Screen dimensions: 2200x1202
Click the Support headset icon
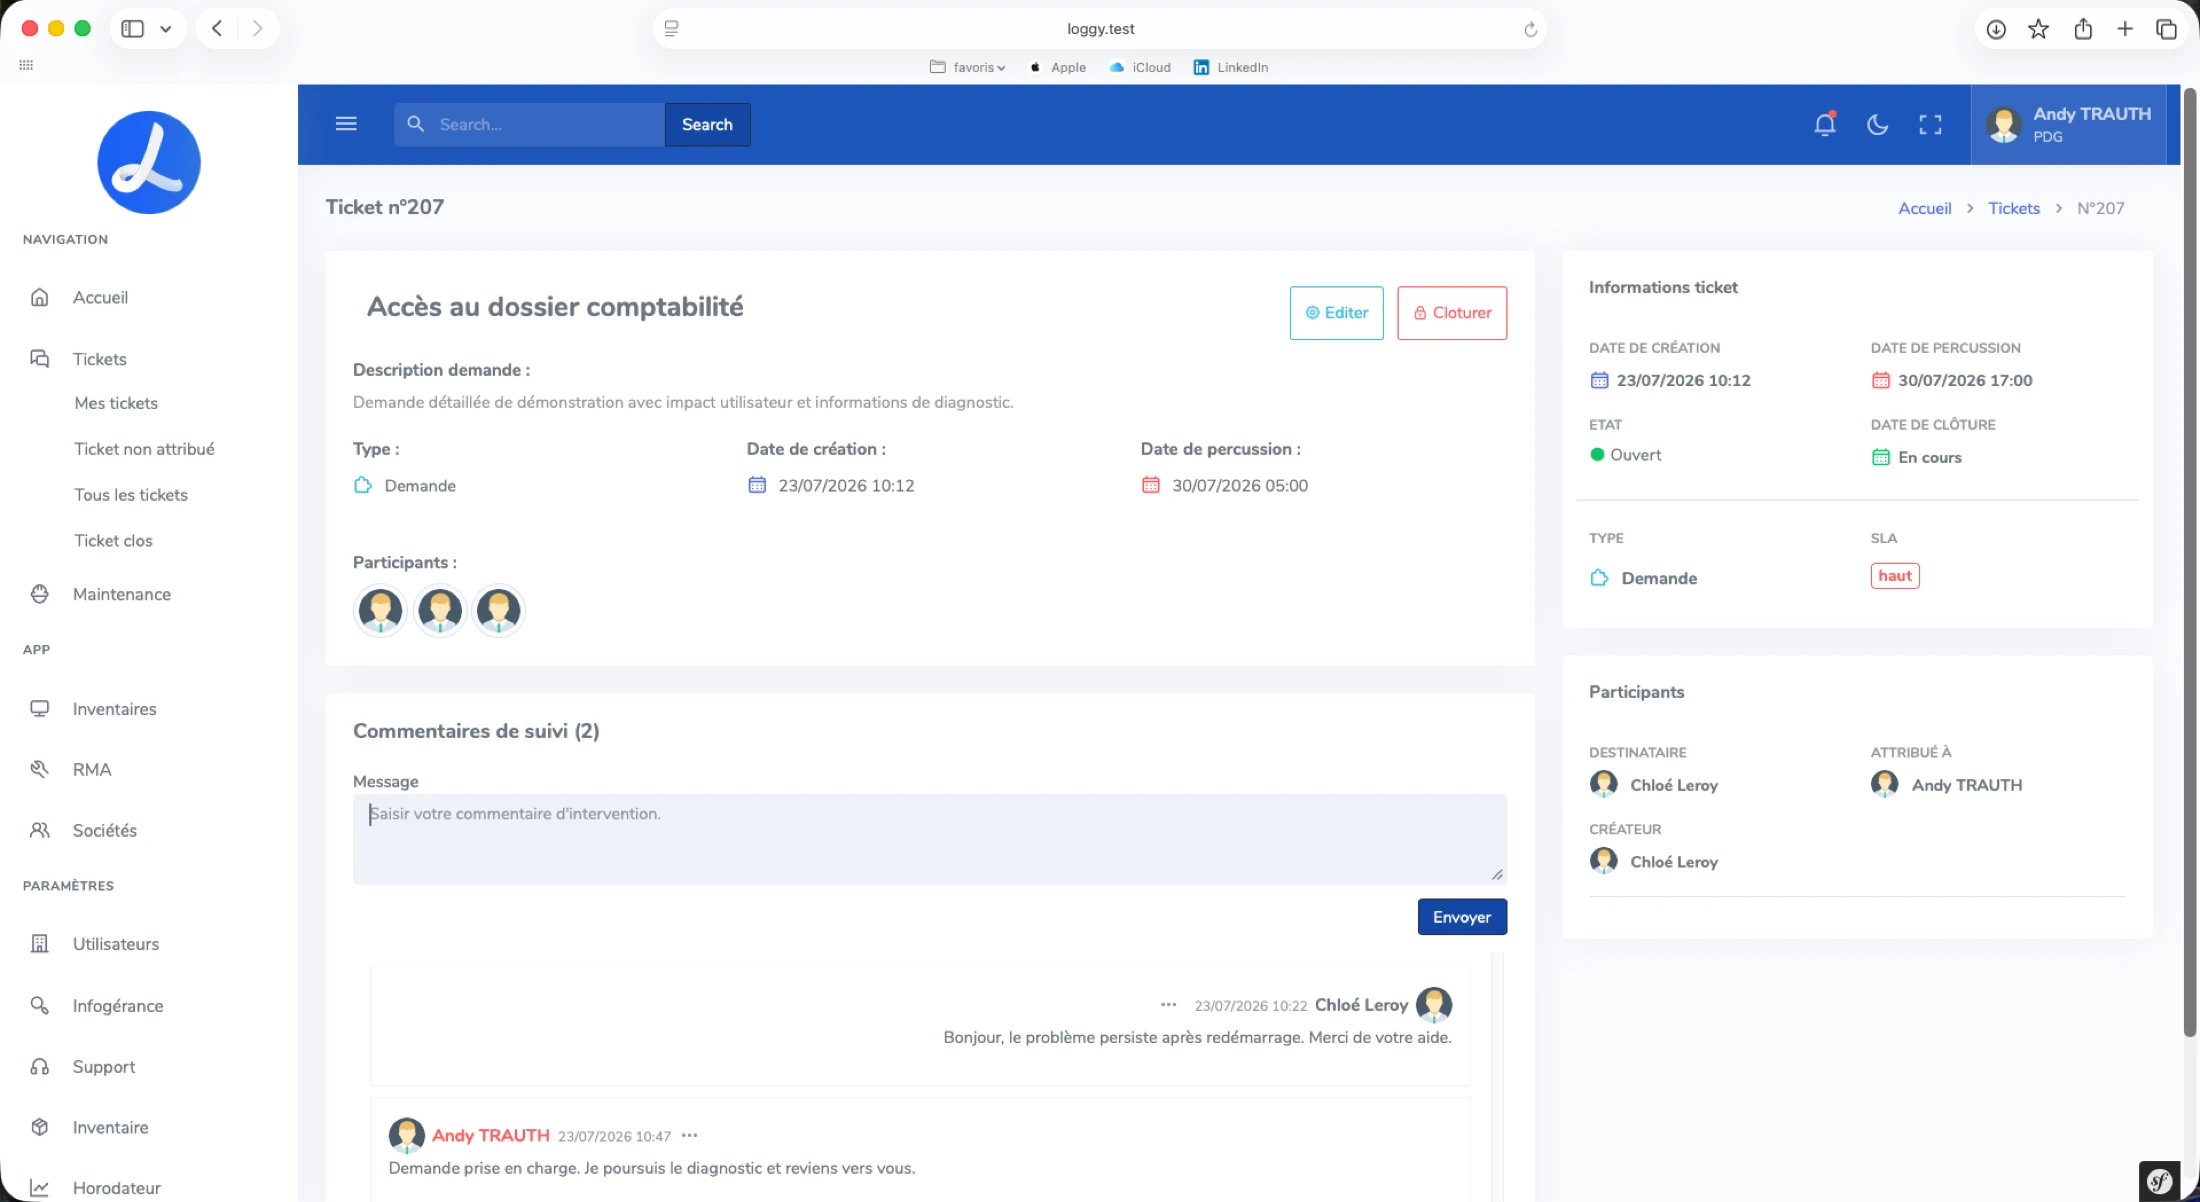39,1066
